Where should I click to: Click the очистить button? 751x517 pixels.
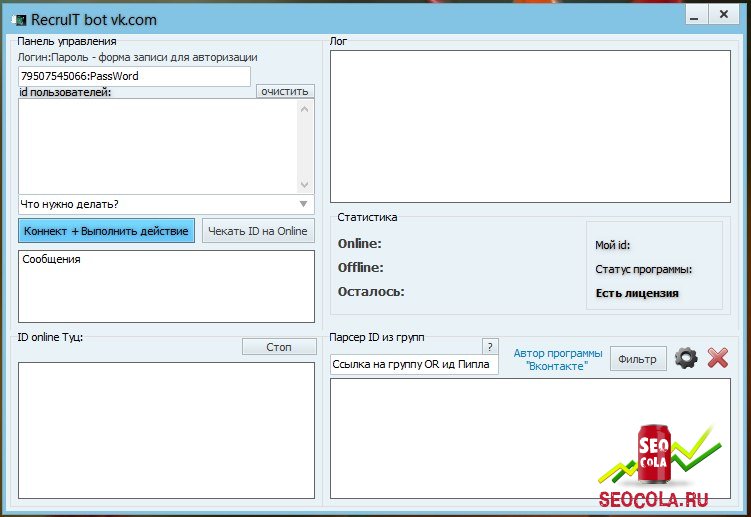285,91
